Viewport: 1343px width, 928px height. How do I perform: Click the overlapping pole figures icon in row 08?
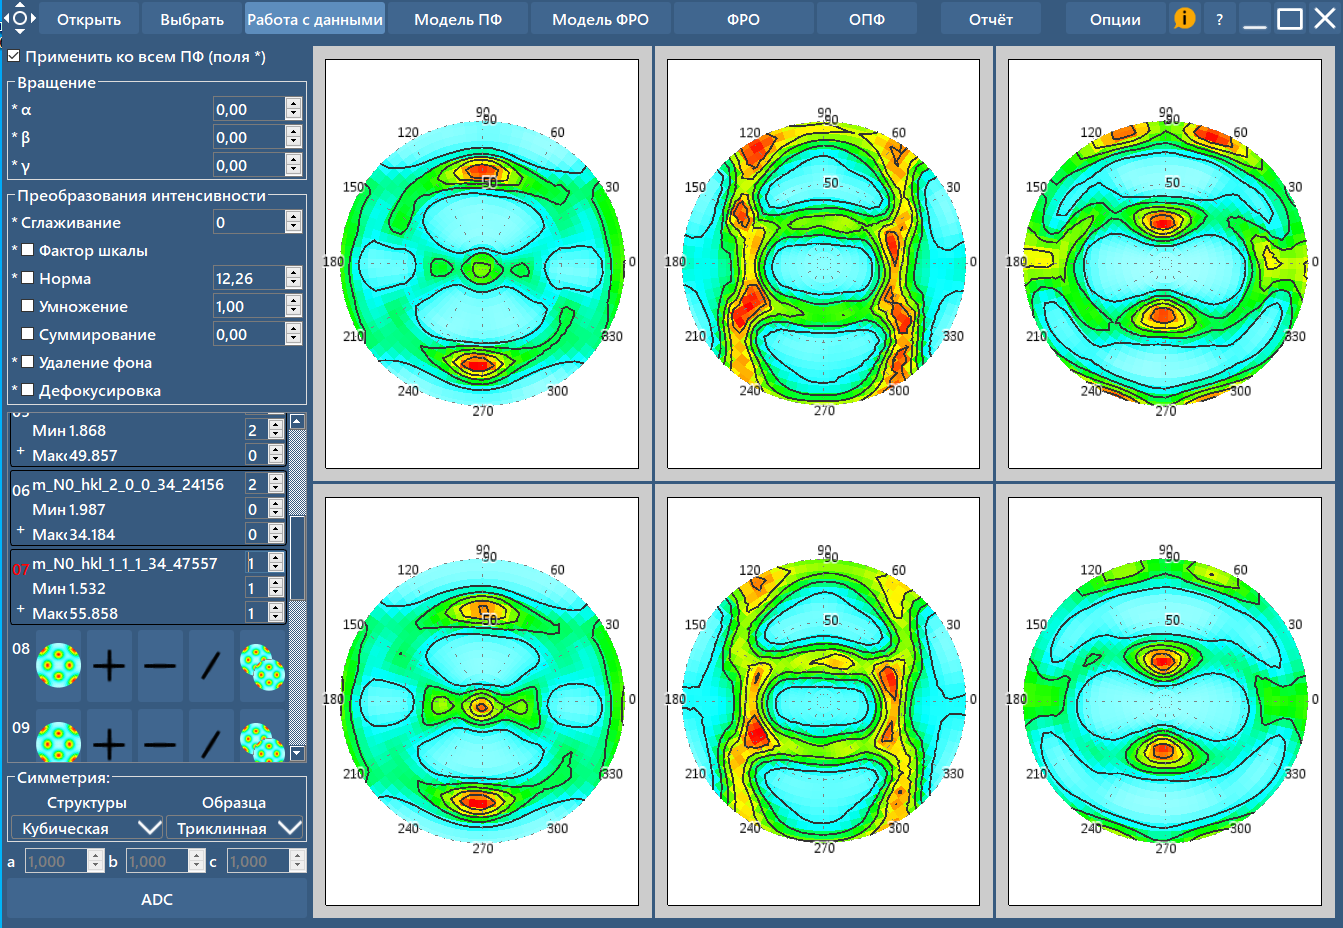(x=262, y=665)
